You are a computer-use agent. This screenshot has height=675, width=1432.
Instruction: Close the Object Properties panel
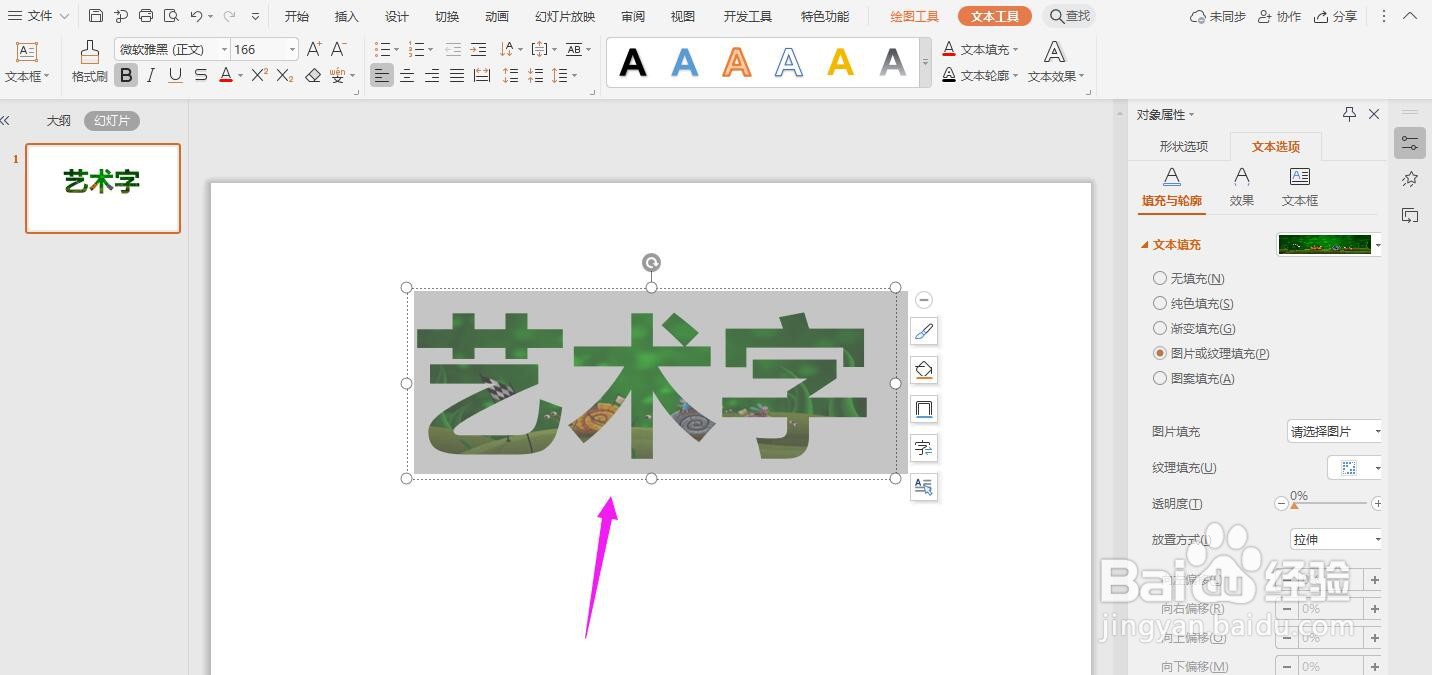pos(1374,114)
